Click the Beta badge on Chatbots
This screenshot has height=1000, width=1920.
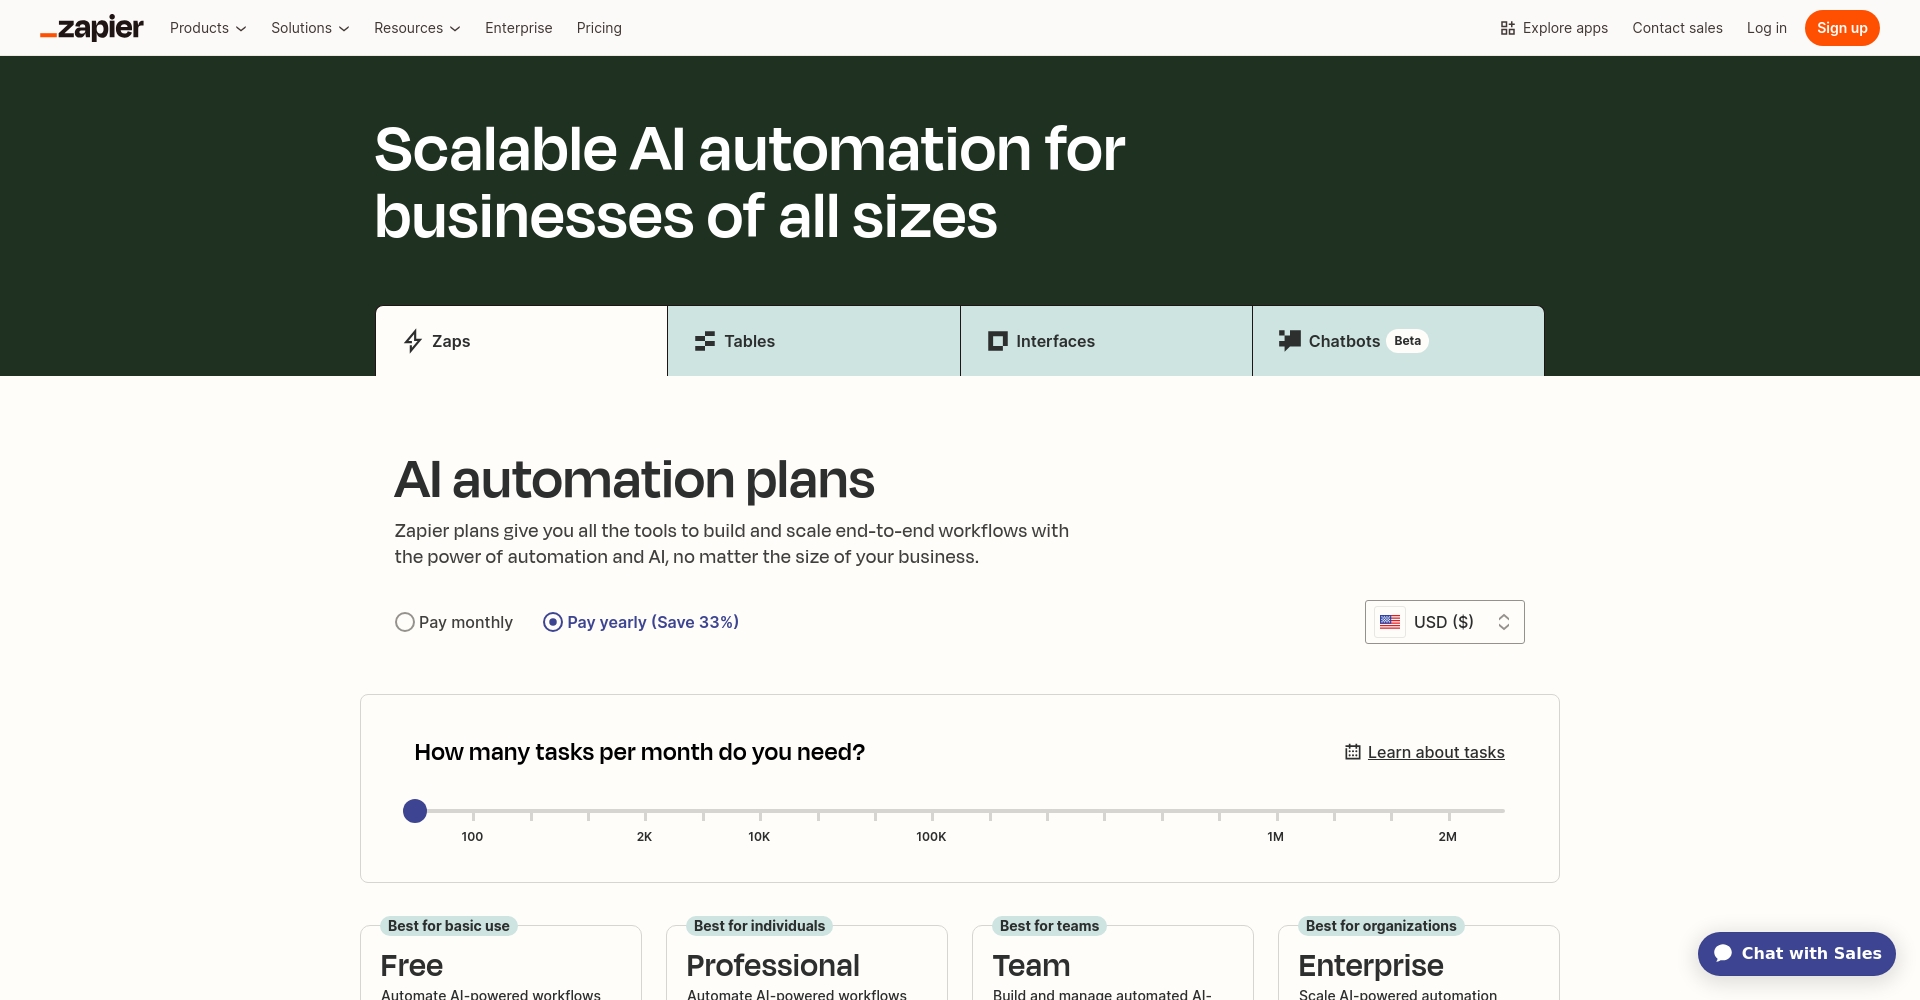click(x=1407, y=341)
